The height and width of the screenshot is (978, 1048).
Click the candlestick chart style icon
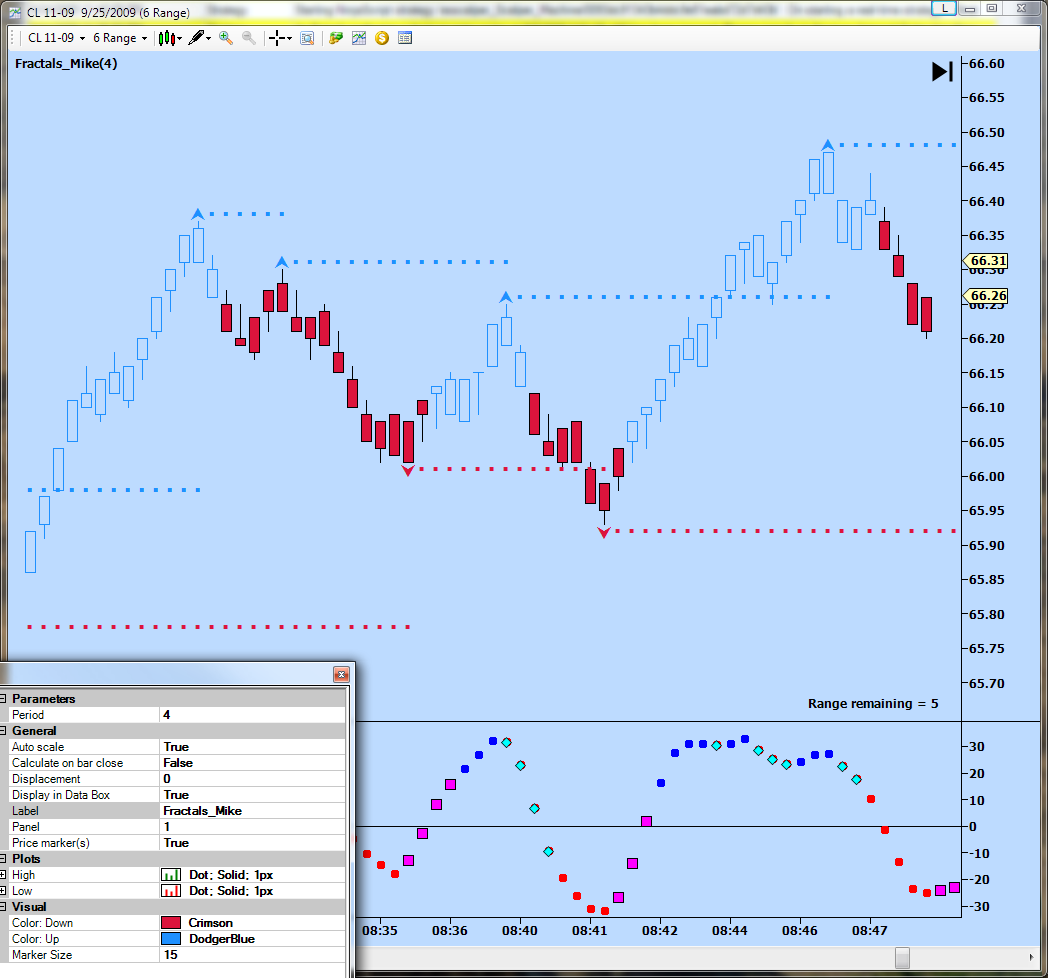coord(166,38)
